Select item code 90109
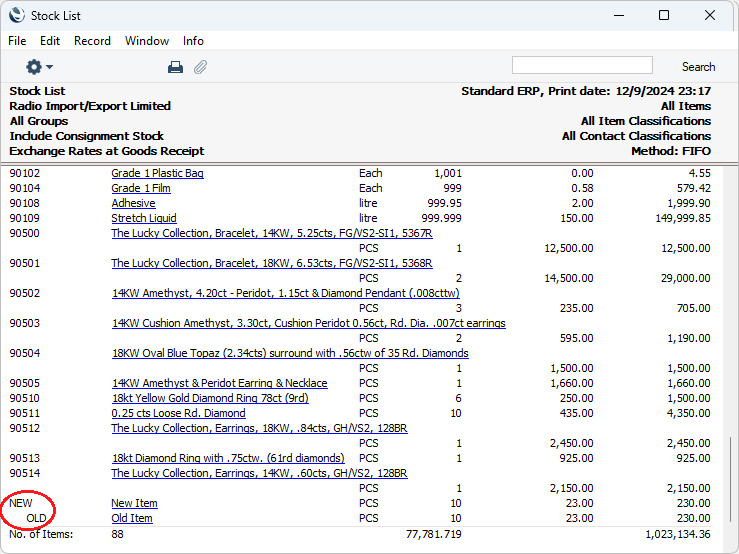Image resolution: width=739 pixels, height=554 pixels. 25,218
